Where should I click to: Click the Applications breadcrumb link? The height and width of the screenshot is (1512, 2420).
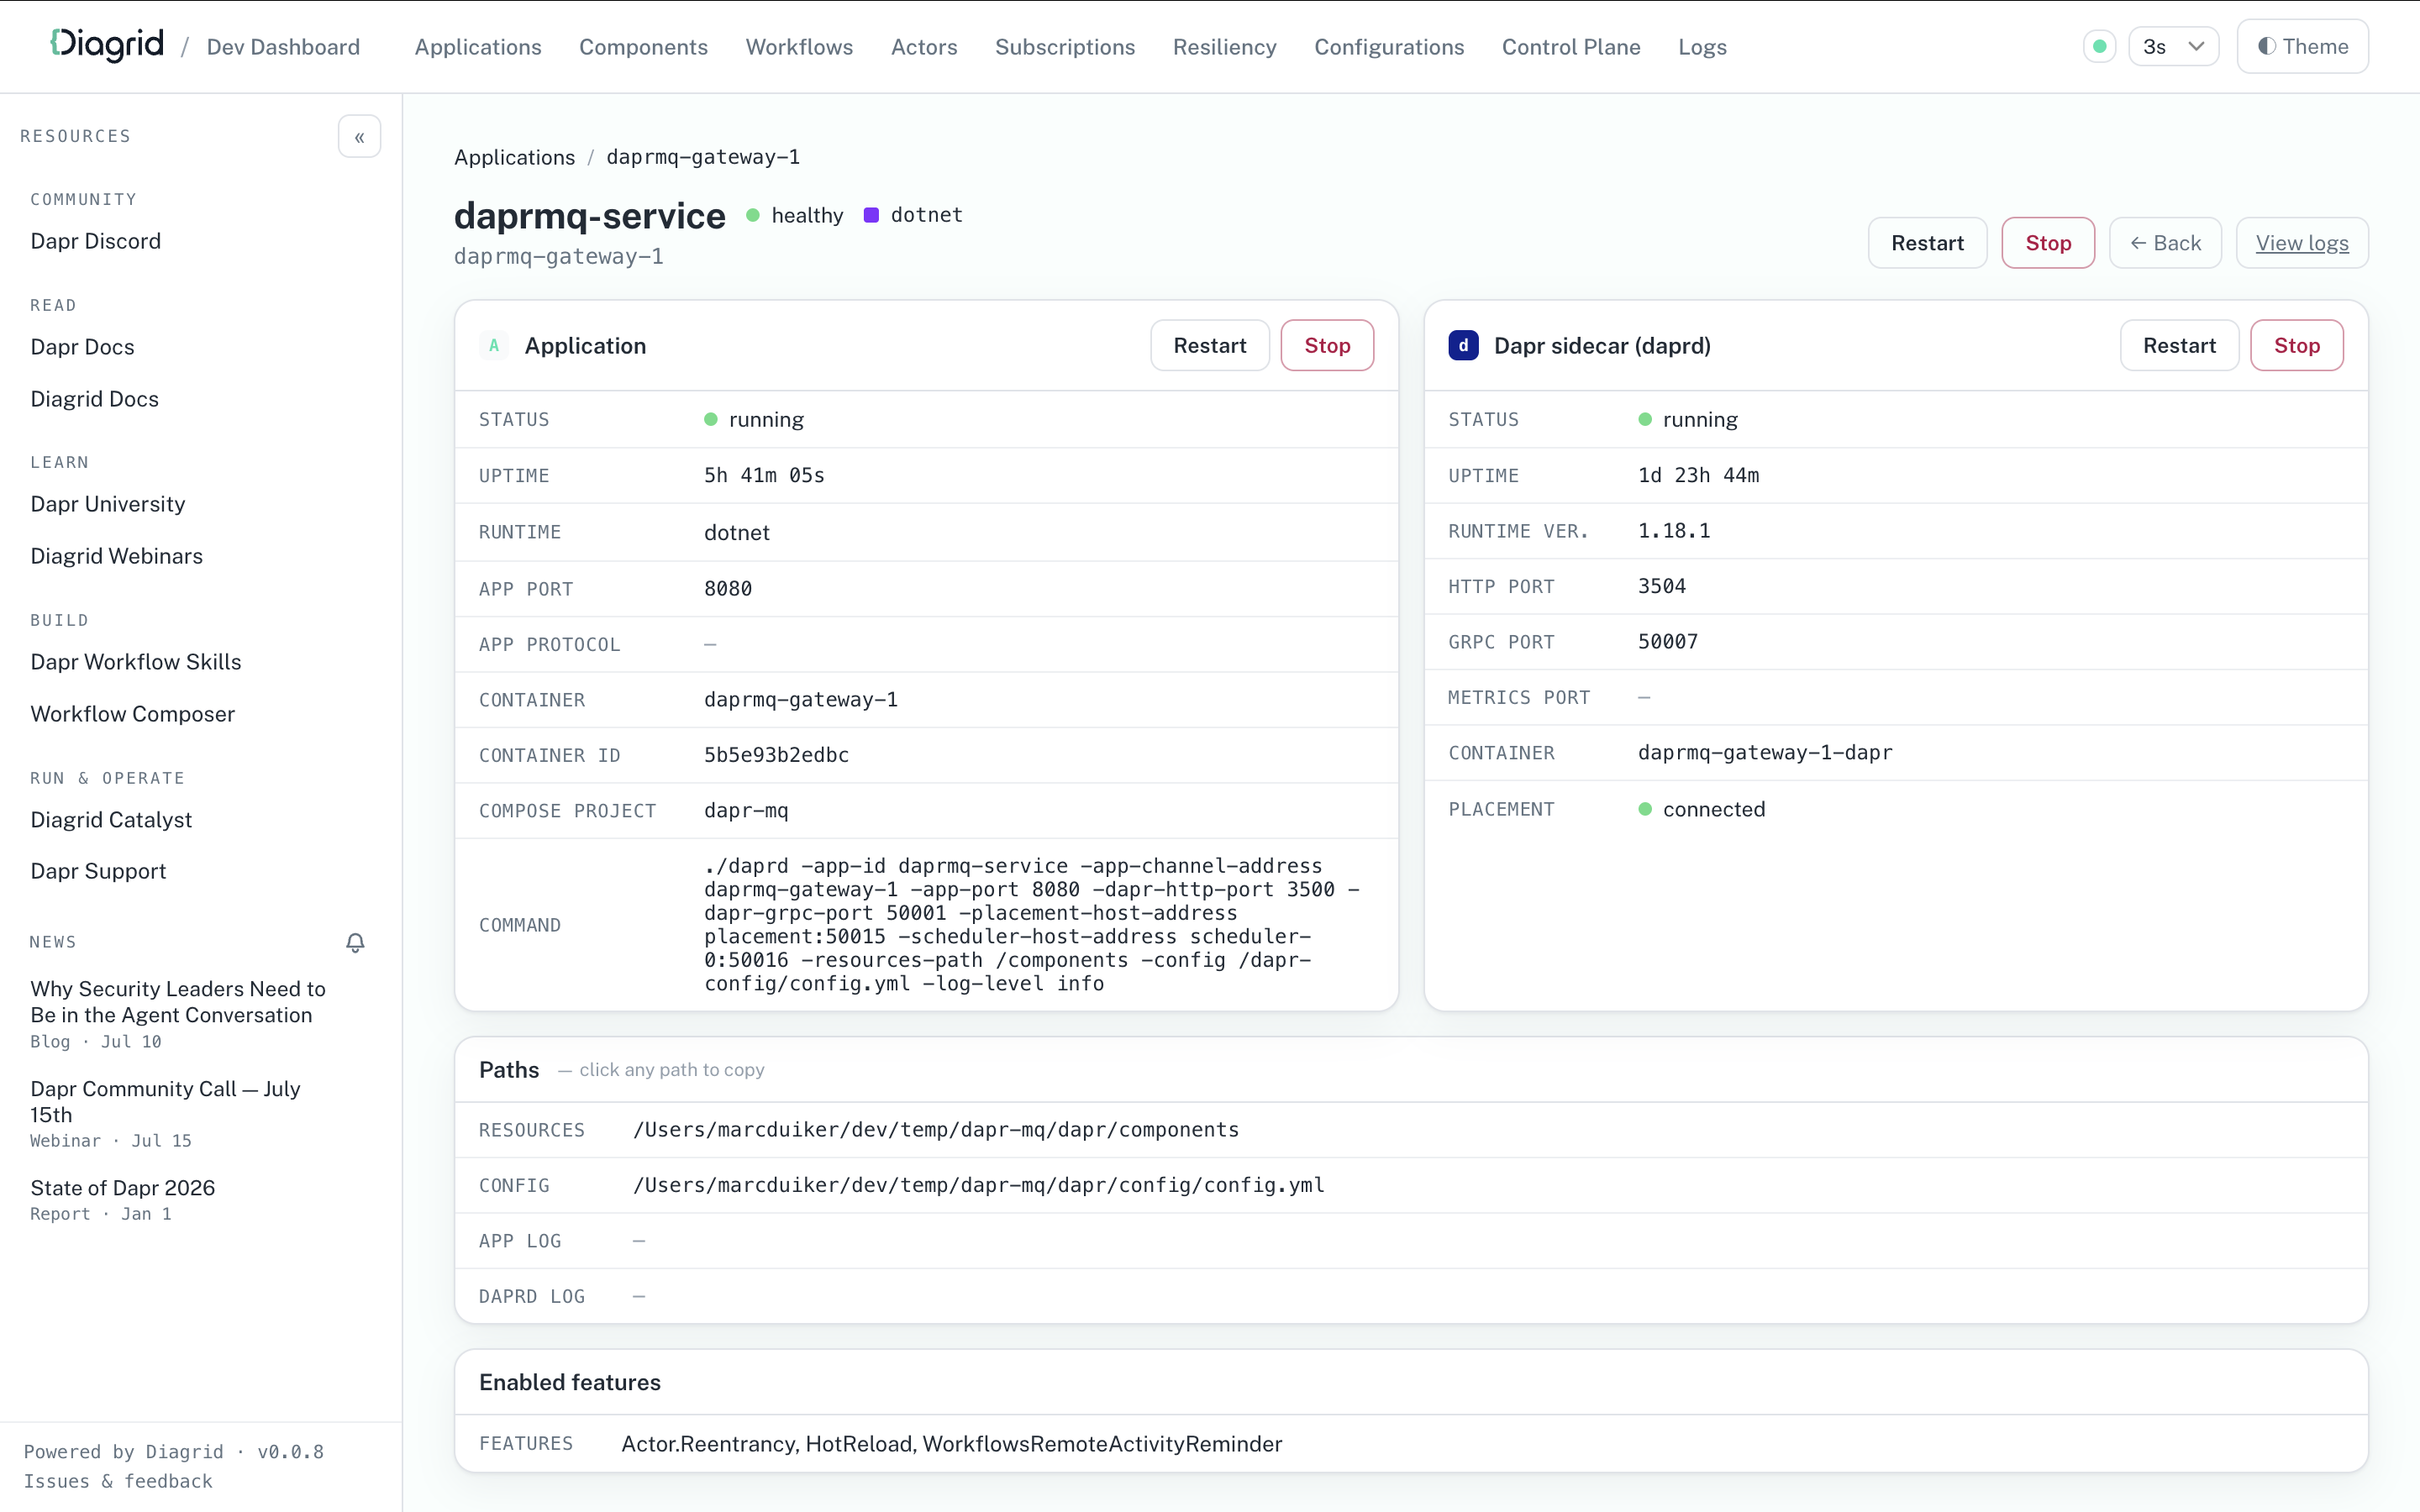click(514, 157)
